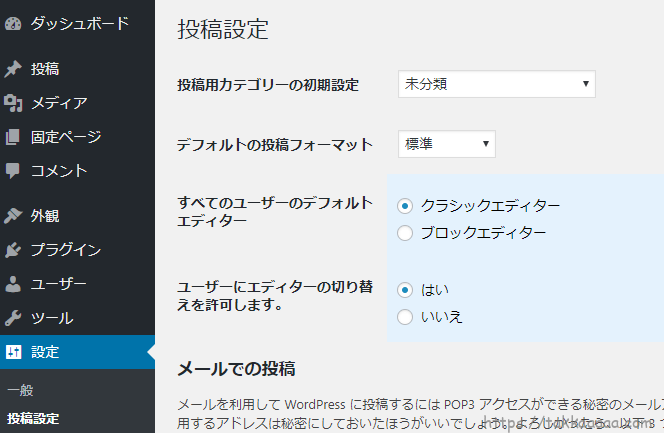Click the media icon beside メディア
This screenshot has height=433, width=664.
(x=13, y=103)
